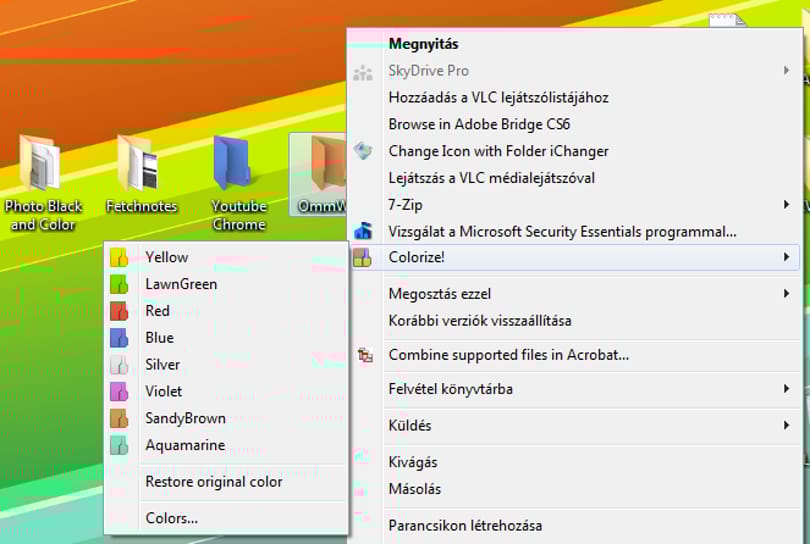This screenshot has height=544, width=810.
Task: Pick the Yellow text label
Action: coord(166,257)
